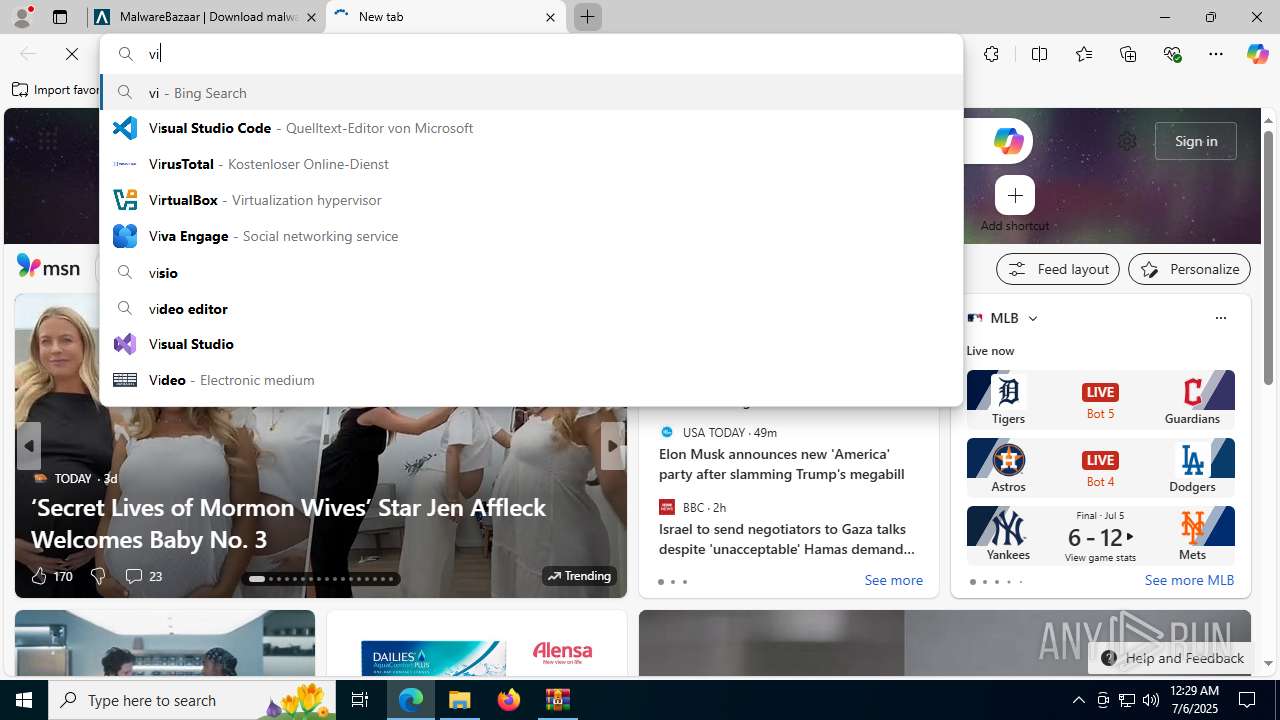Choose the Visual Studio suggestion
This screenshot has width=1280, height=720.
pos(531,344)
